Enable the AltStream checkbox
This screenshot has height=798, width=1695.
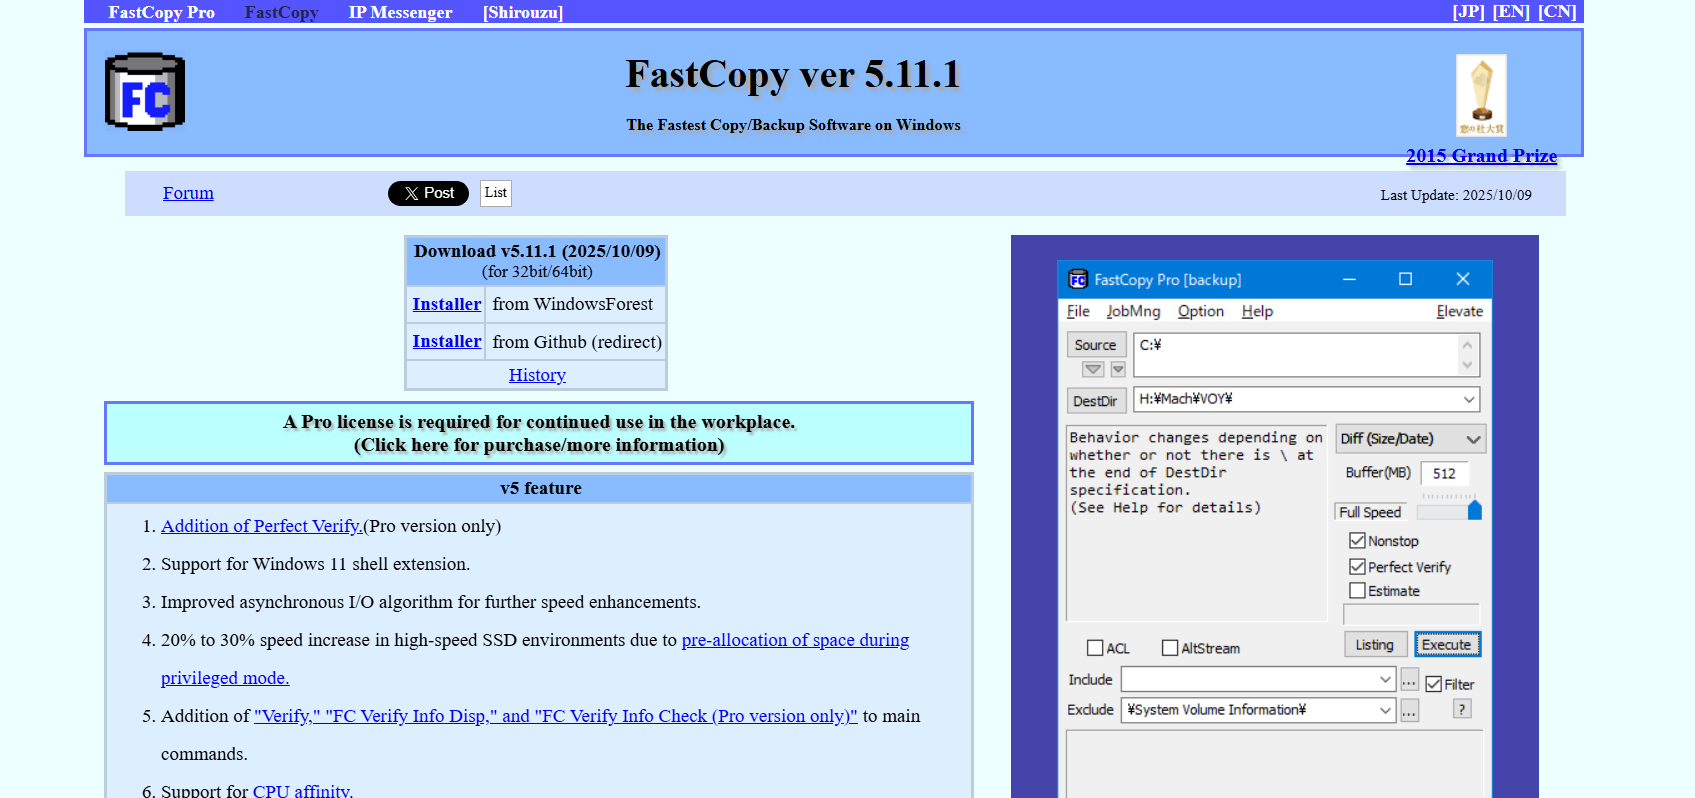point(1170,648)
